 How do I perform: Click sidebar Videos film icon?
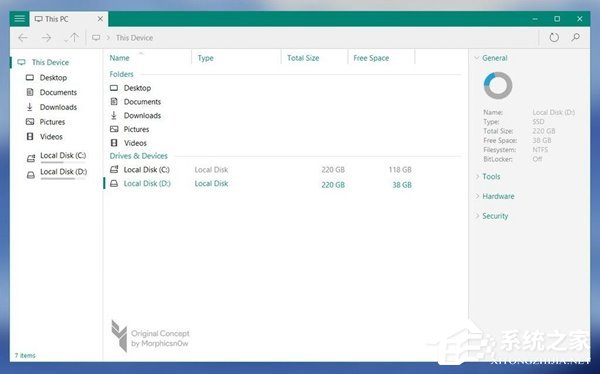[30, 136]
